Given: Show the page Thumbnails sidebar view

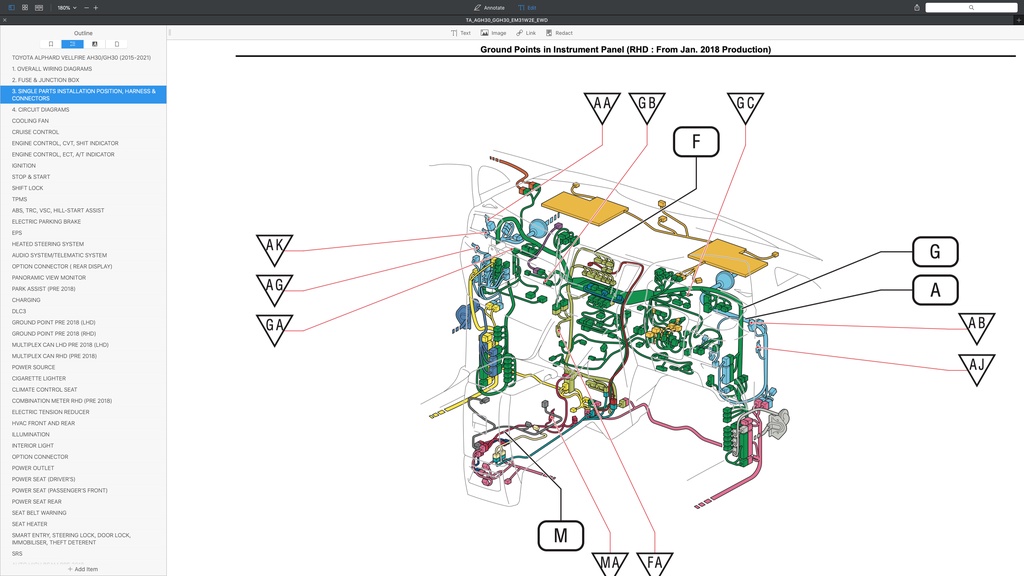Looking at the screenshot, I should coord(117,44).
